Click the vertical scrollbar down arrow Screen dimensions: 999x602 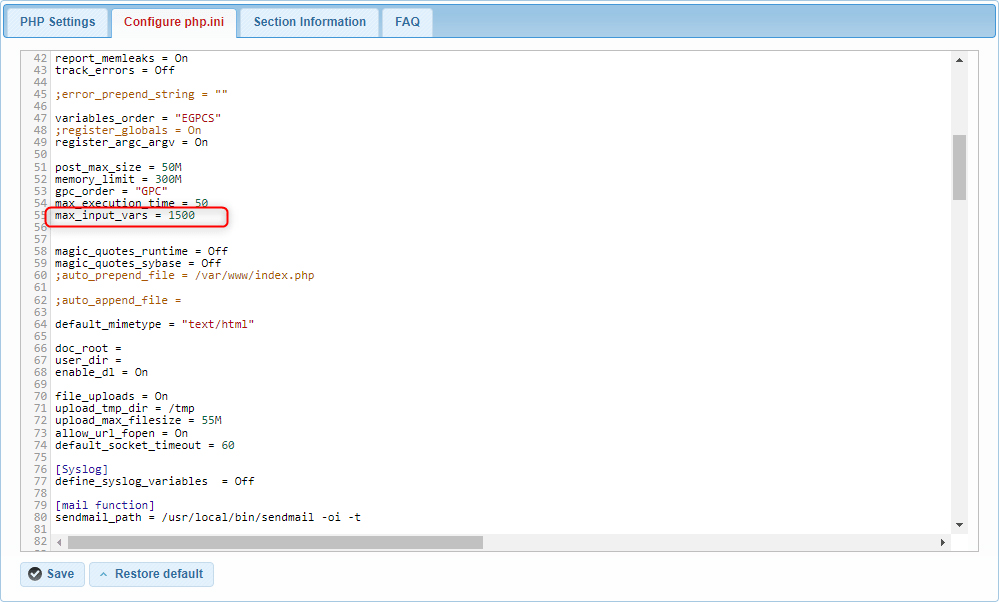click(959, 524)
